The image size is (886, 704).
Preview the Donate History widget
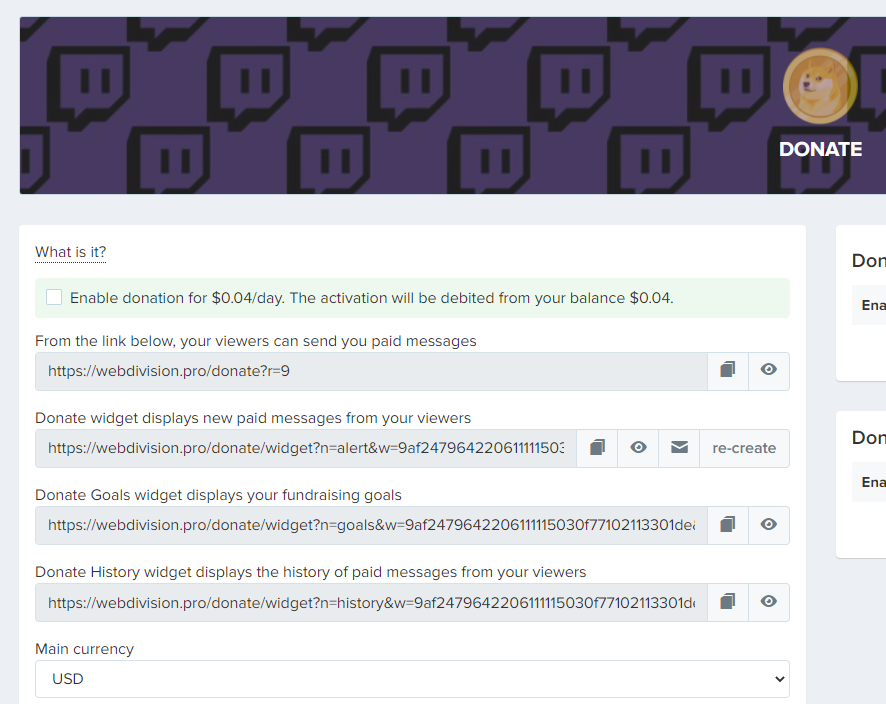tap(768, 602)
